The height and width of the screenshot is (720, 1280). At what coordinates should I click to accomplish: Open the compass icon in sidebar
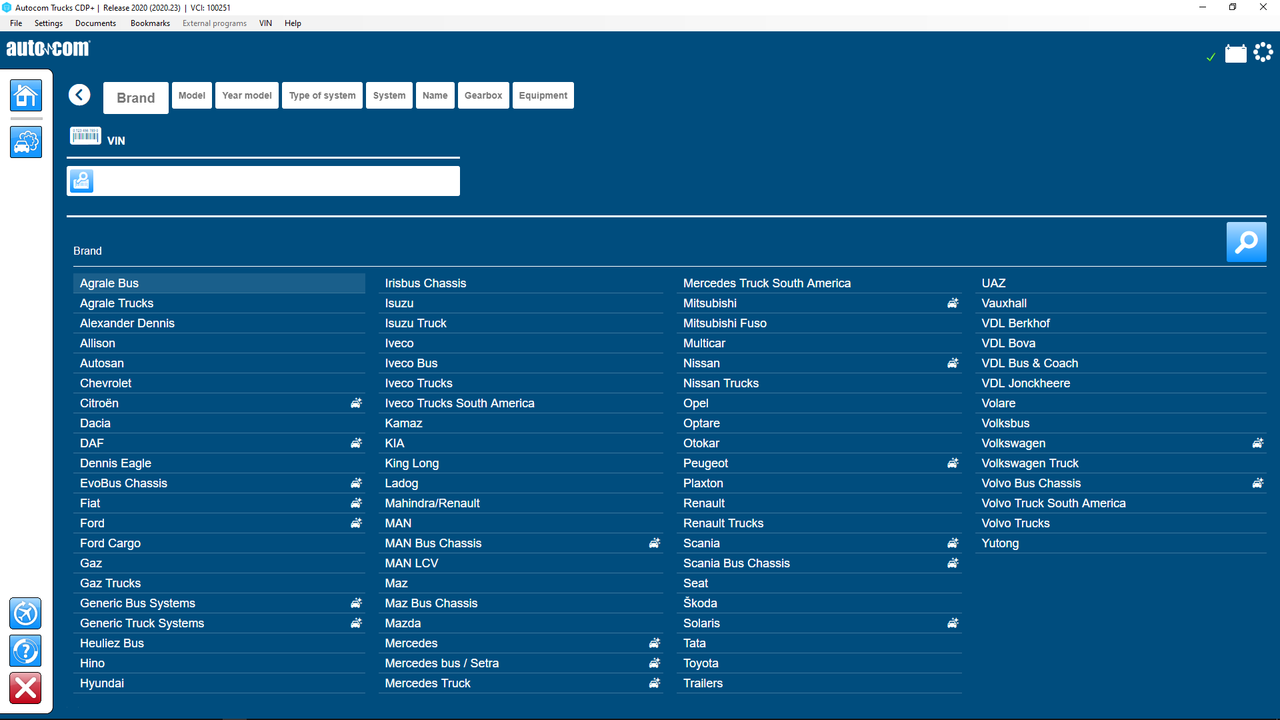coord(26,613)
